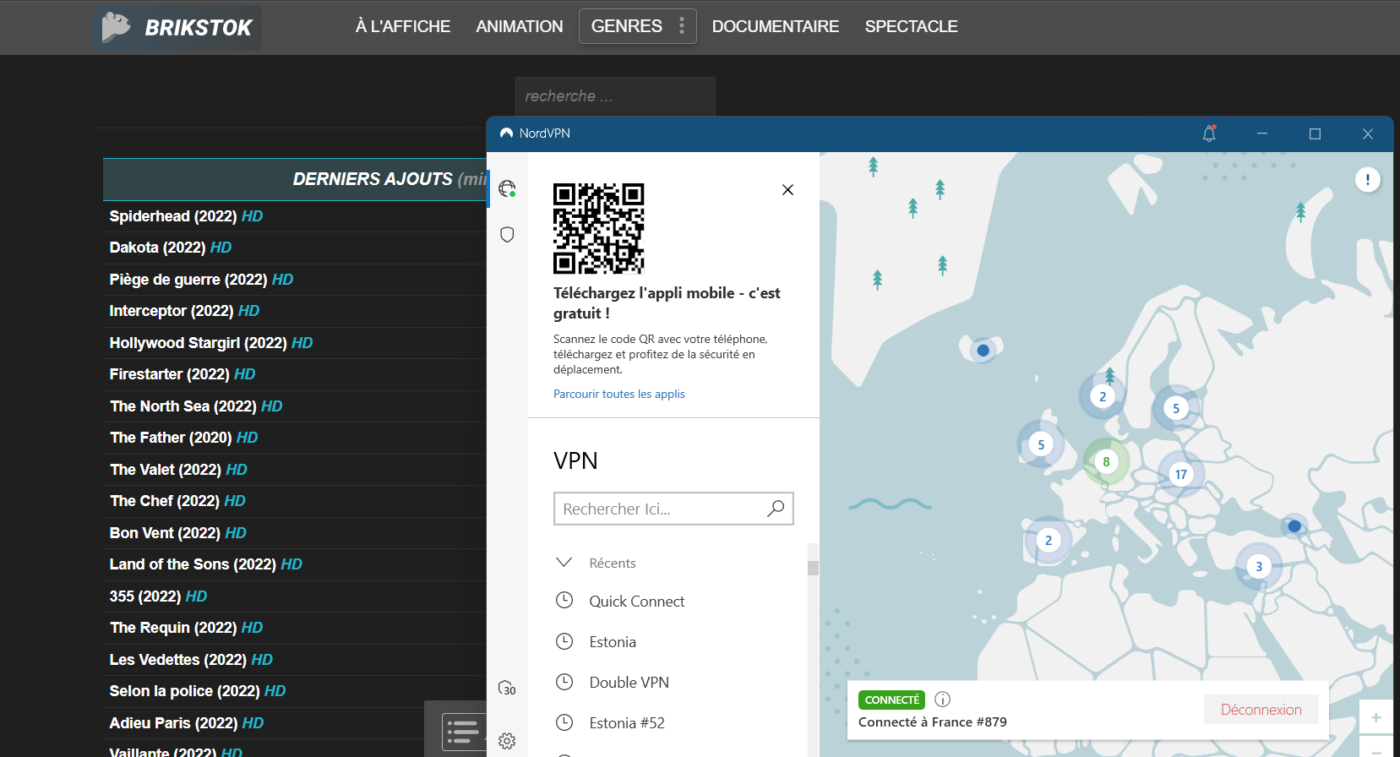Zoom in the map with plus button

(1376, 717)
